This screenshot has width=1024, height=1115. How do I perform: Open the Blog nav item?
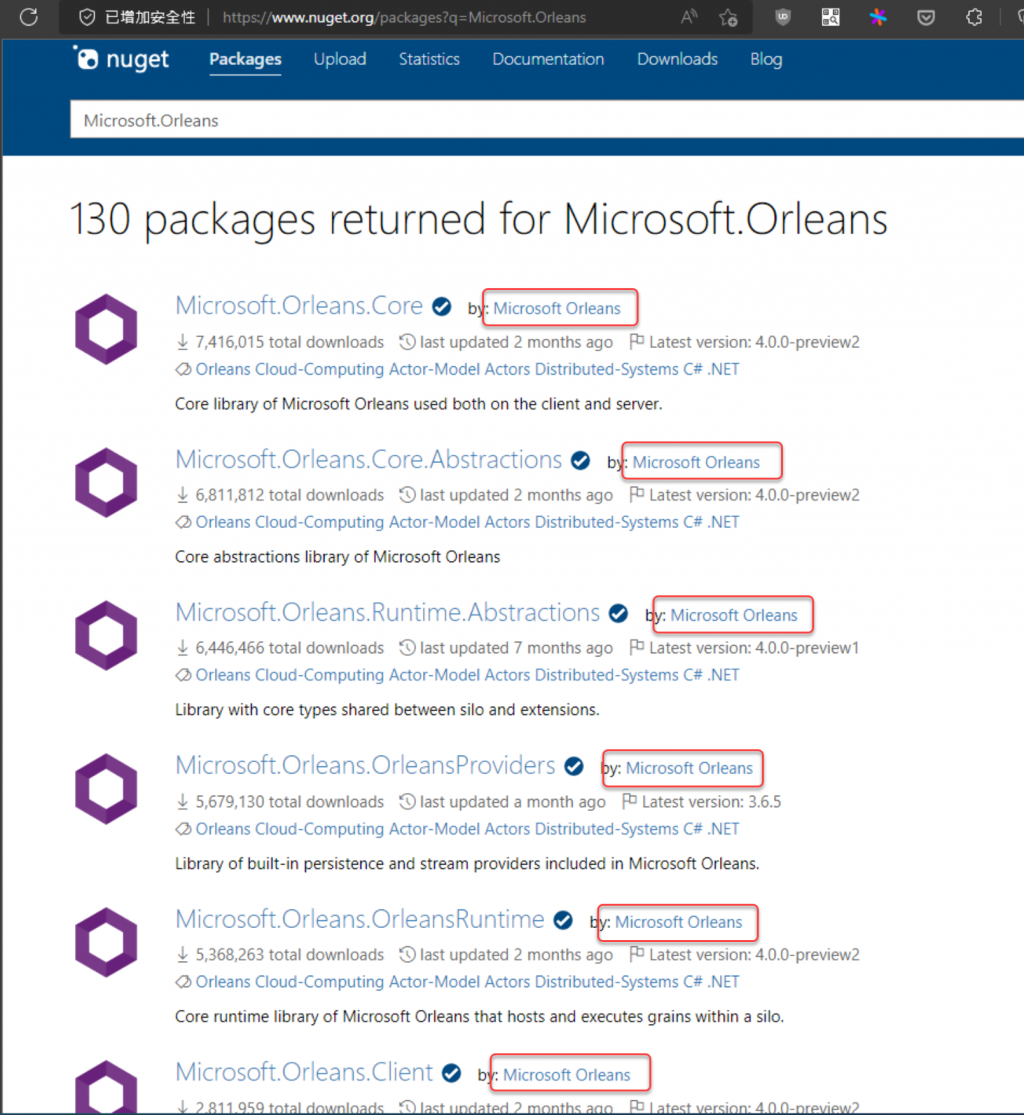pos(766,59)
